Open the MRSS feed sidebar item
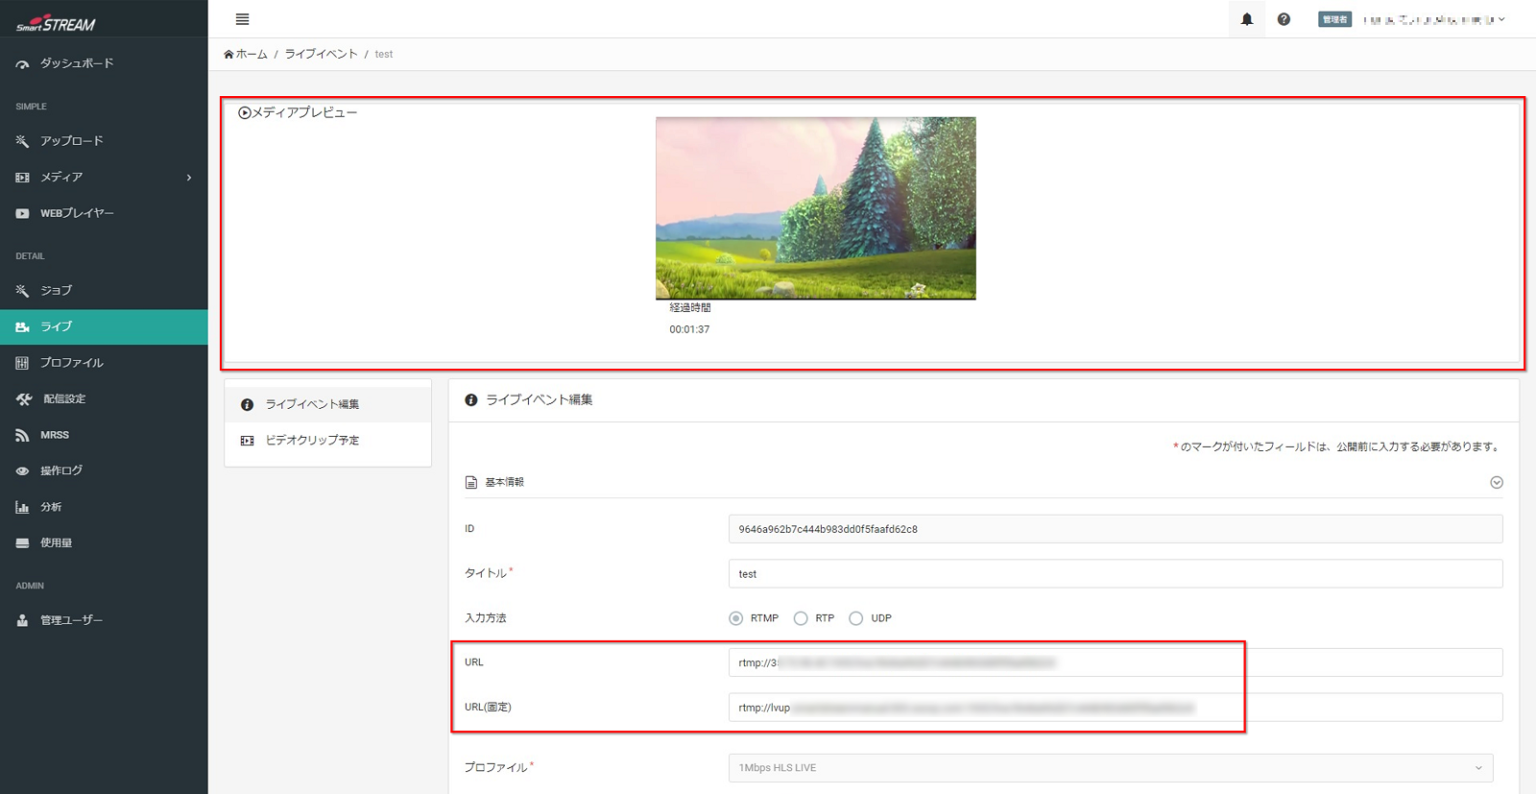Screen dimensions: 1536x794 (x=54, y=435)
